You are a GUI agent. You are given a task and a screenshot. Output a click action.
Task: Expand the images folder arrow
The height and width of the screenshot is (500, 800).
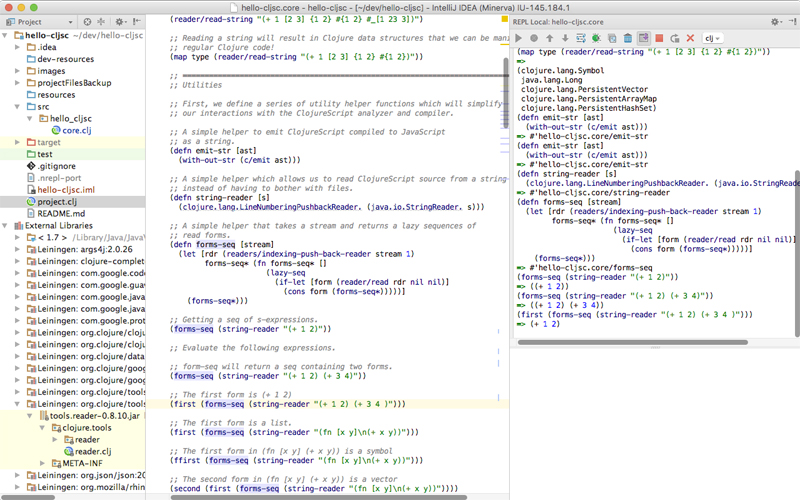pos(17,71)
